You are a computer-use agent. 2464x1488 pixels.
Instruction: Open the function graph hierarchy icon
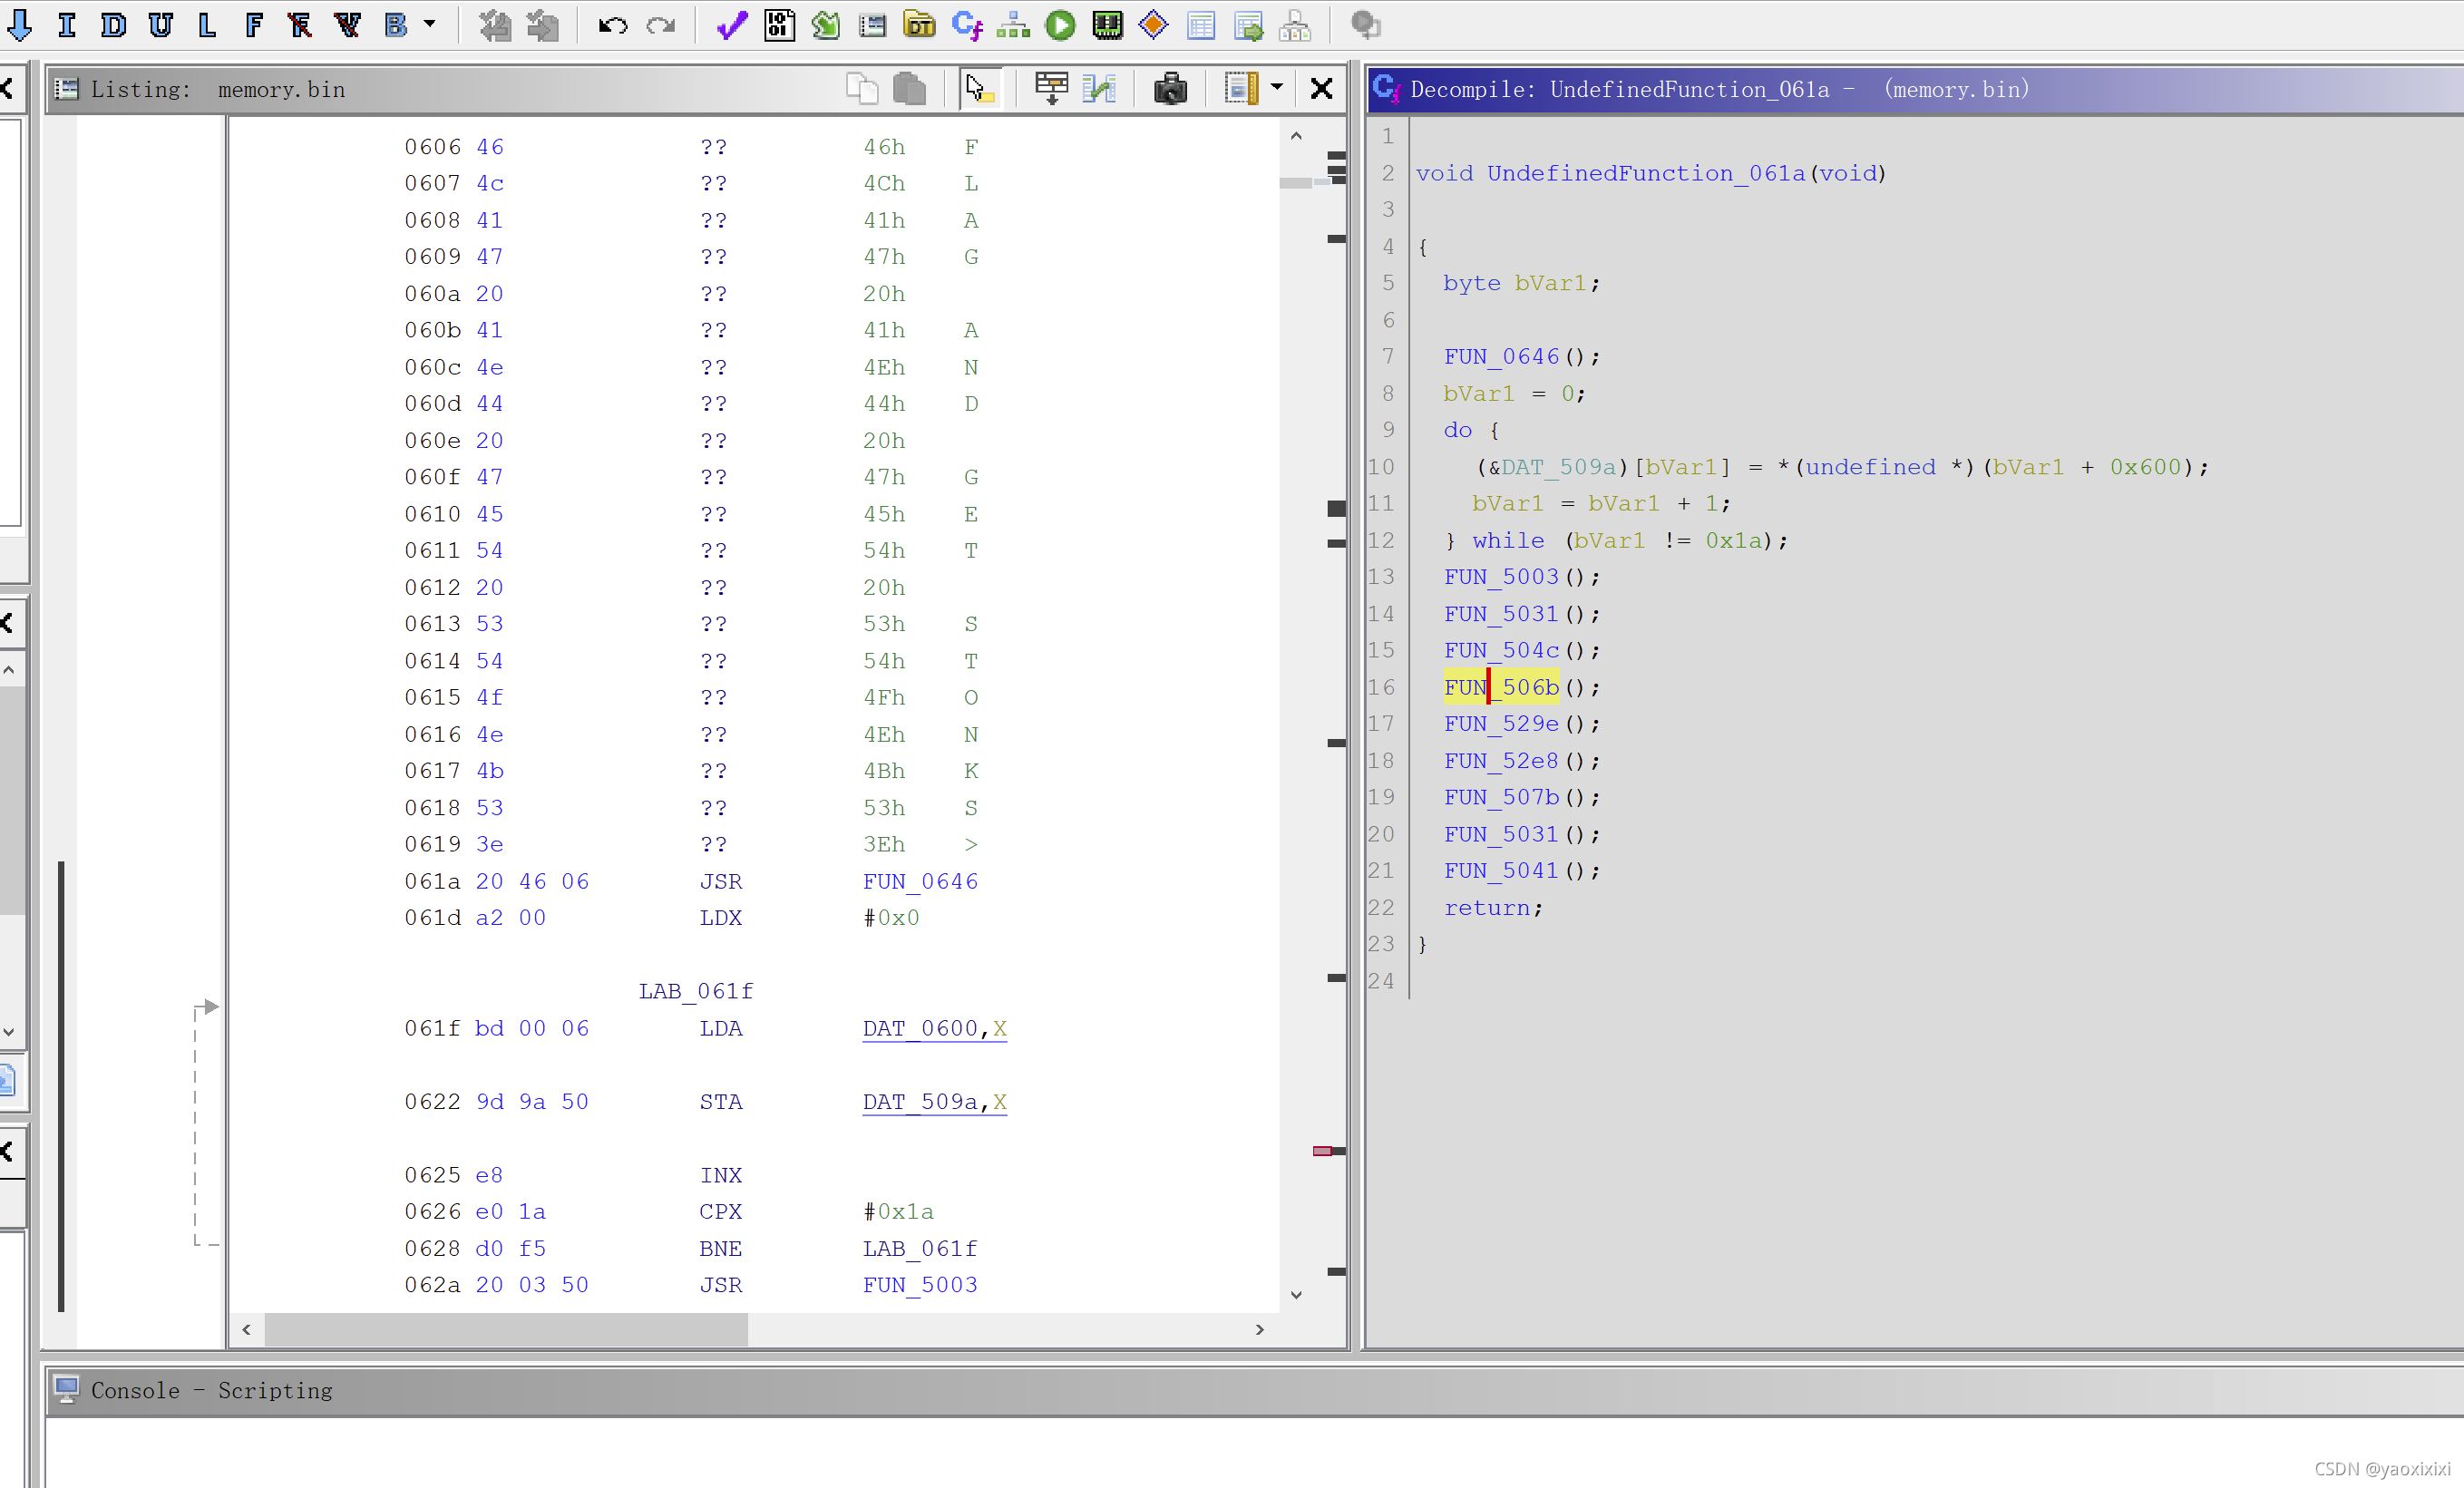pyautogui.click(x=1013, y=26)
